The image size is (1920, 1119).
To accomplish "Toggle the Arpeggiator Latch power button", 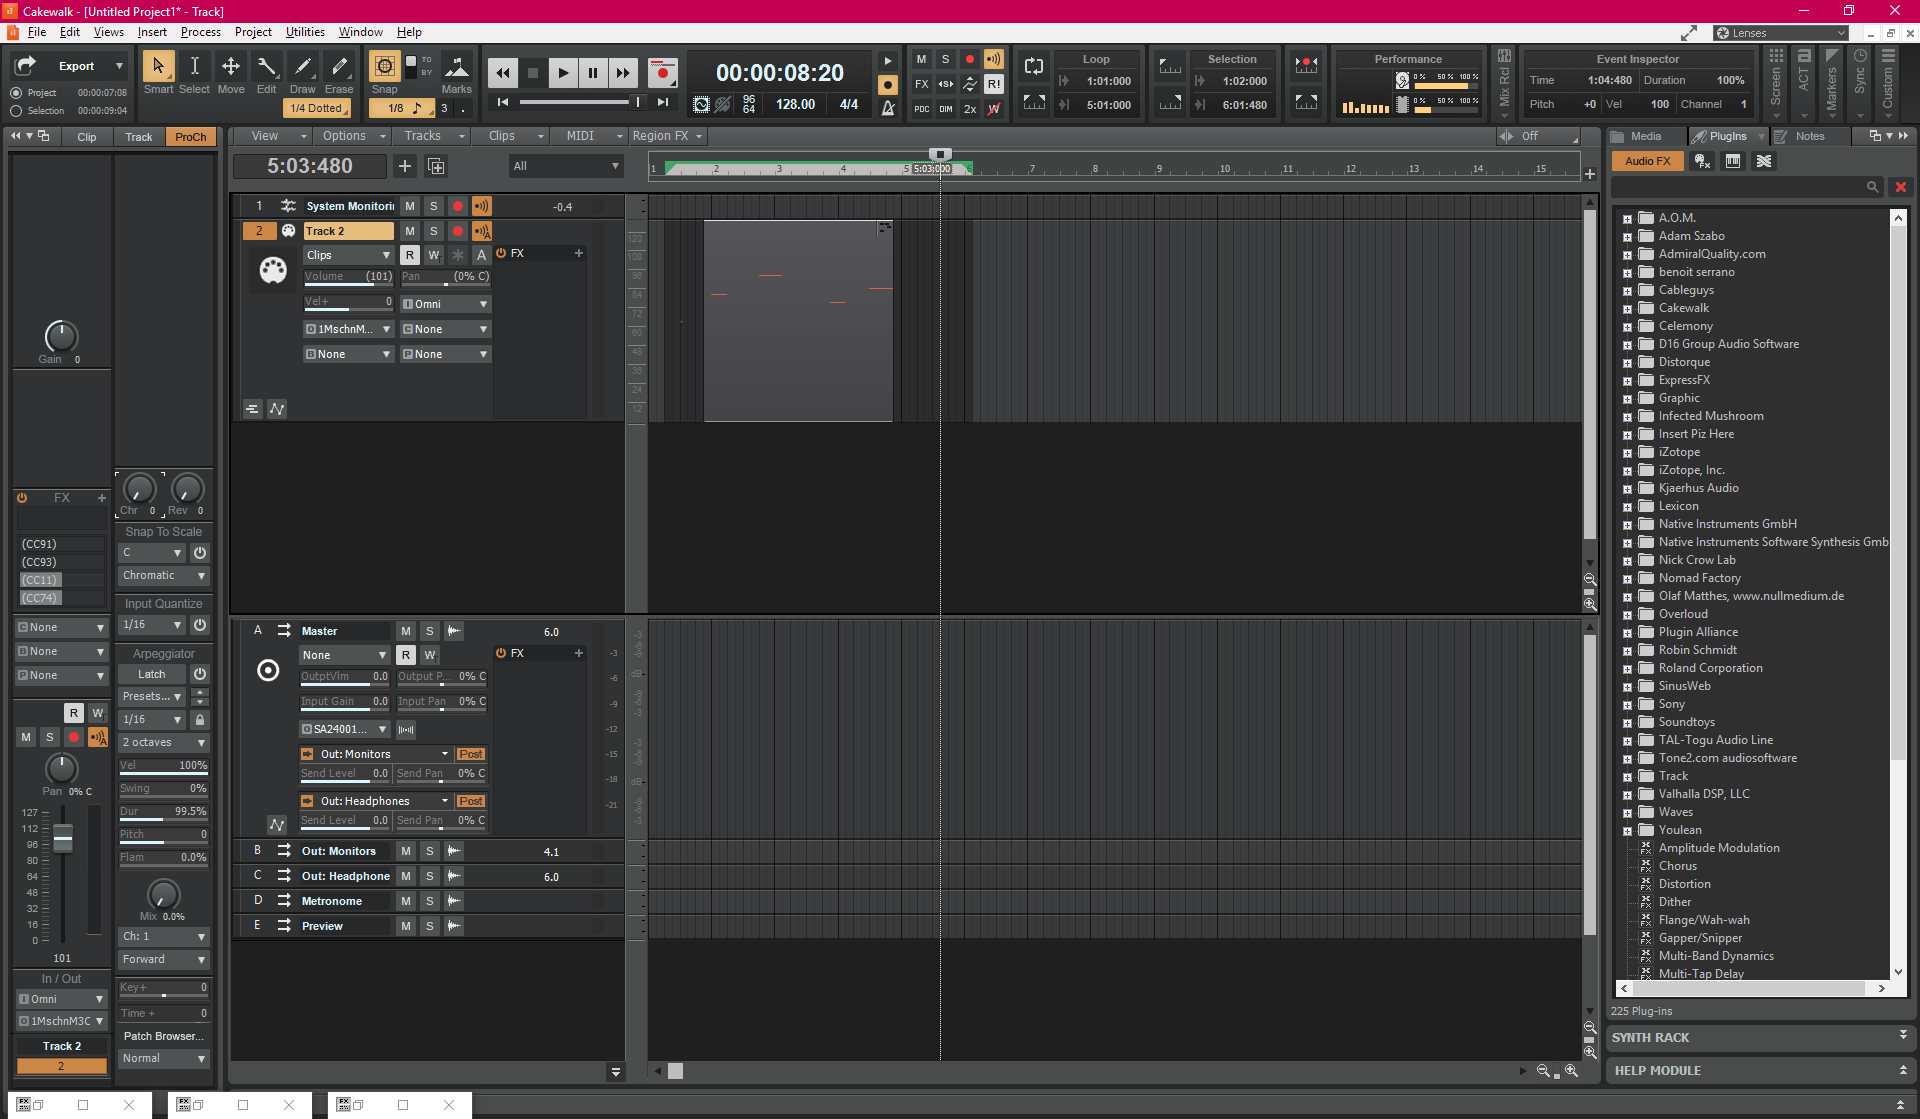I will click(200, 675).
